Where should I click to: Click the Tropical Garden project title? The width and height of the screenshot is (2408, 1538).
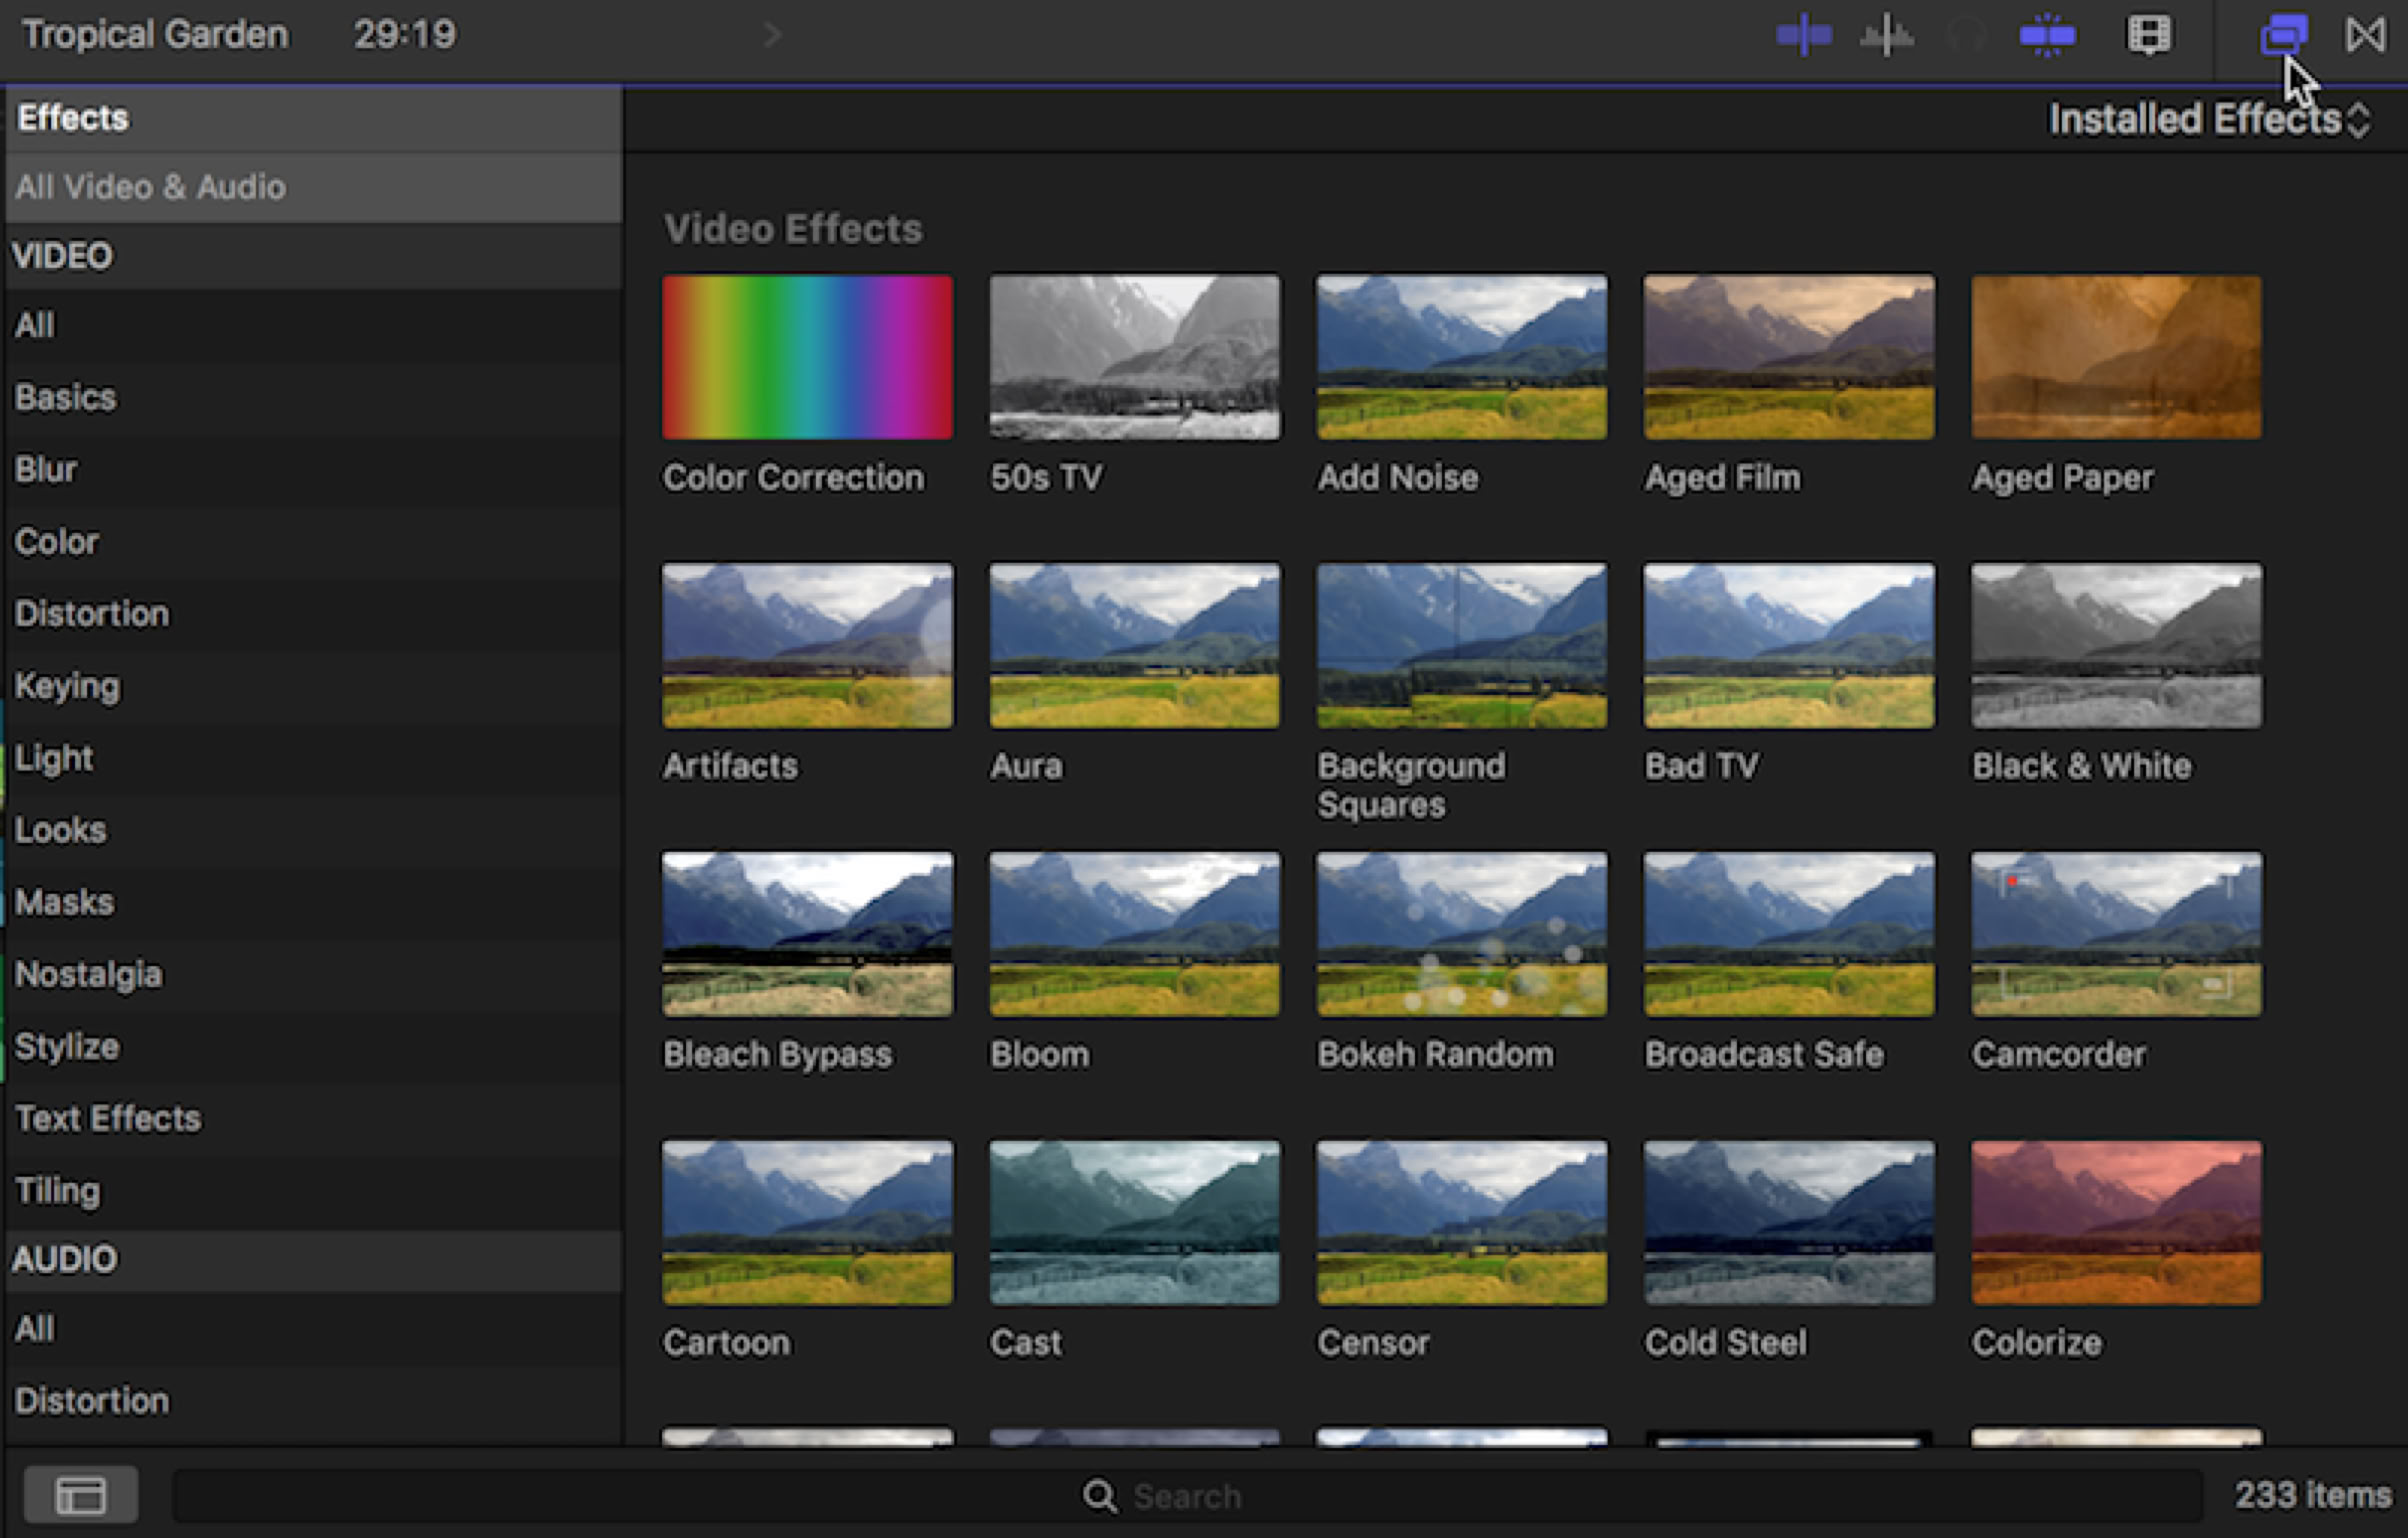pyautogui.click(x=155, y=35)
